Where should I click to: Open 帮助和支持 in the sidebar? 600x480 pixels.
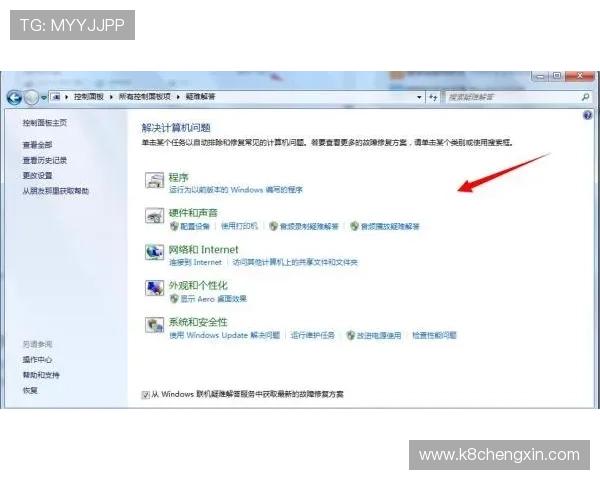click(41, 375)
